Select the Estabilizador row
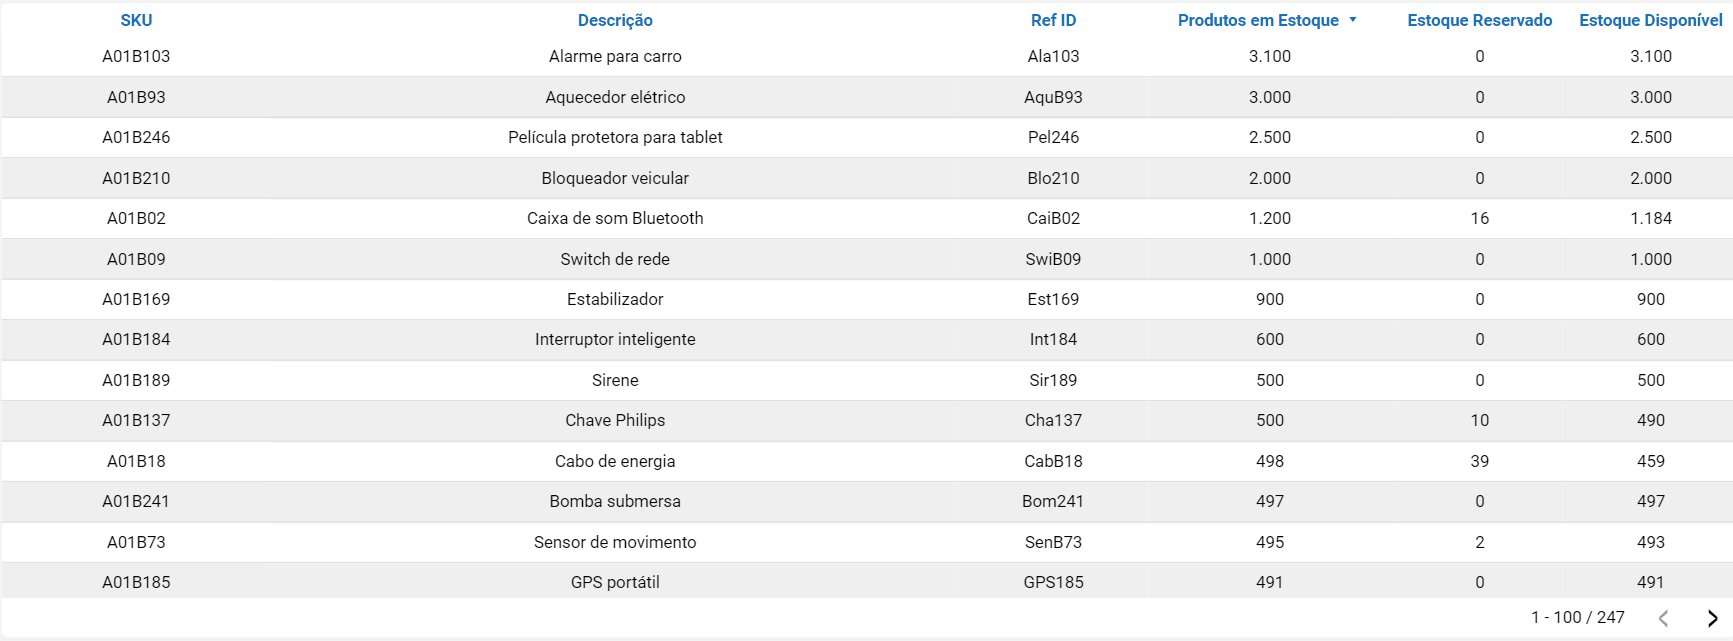The image size is (1733, 641). (x=614, y=299)
